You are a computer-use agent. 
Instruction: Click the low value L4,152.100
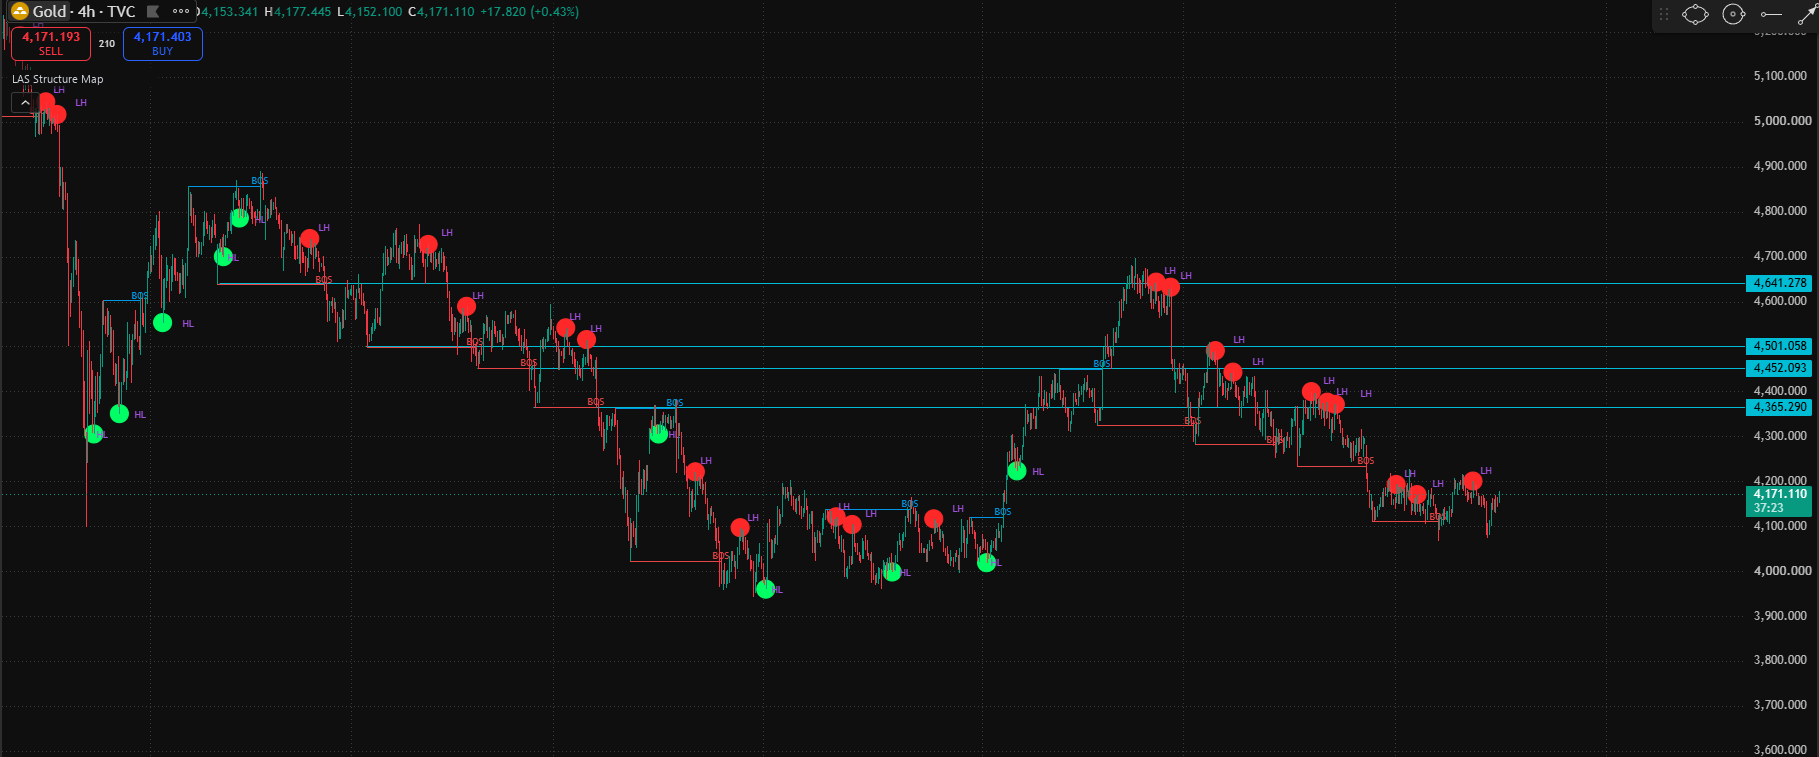(370, 12)
